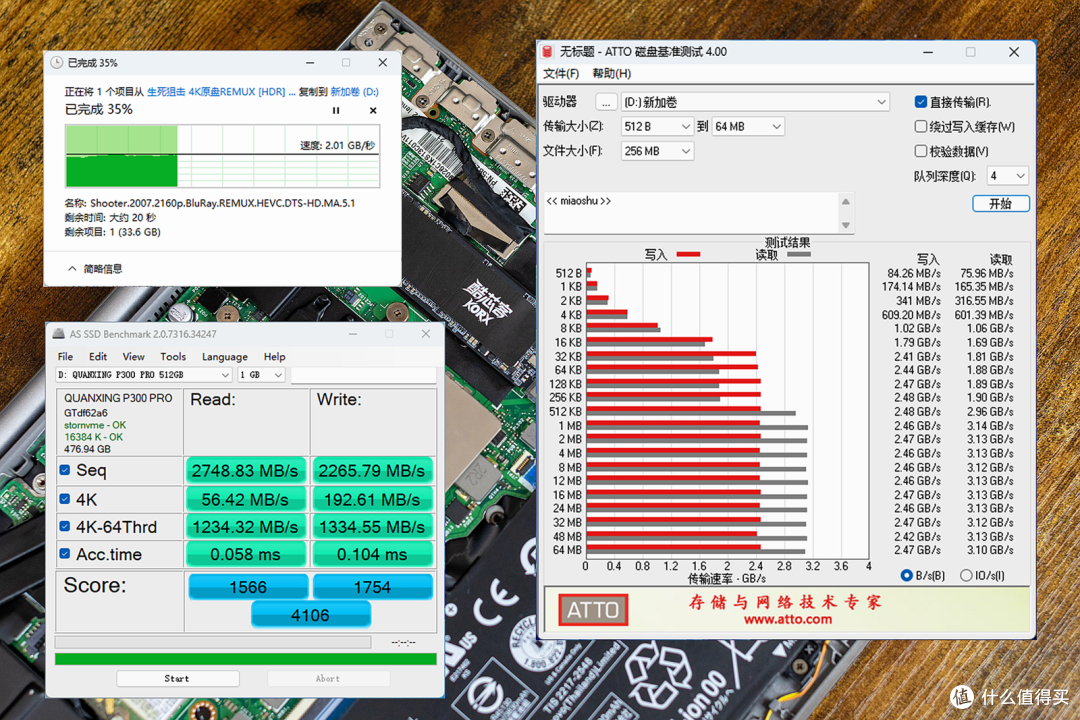Click the drive browse '...' button

point(605,102)
